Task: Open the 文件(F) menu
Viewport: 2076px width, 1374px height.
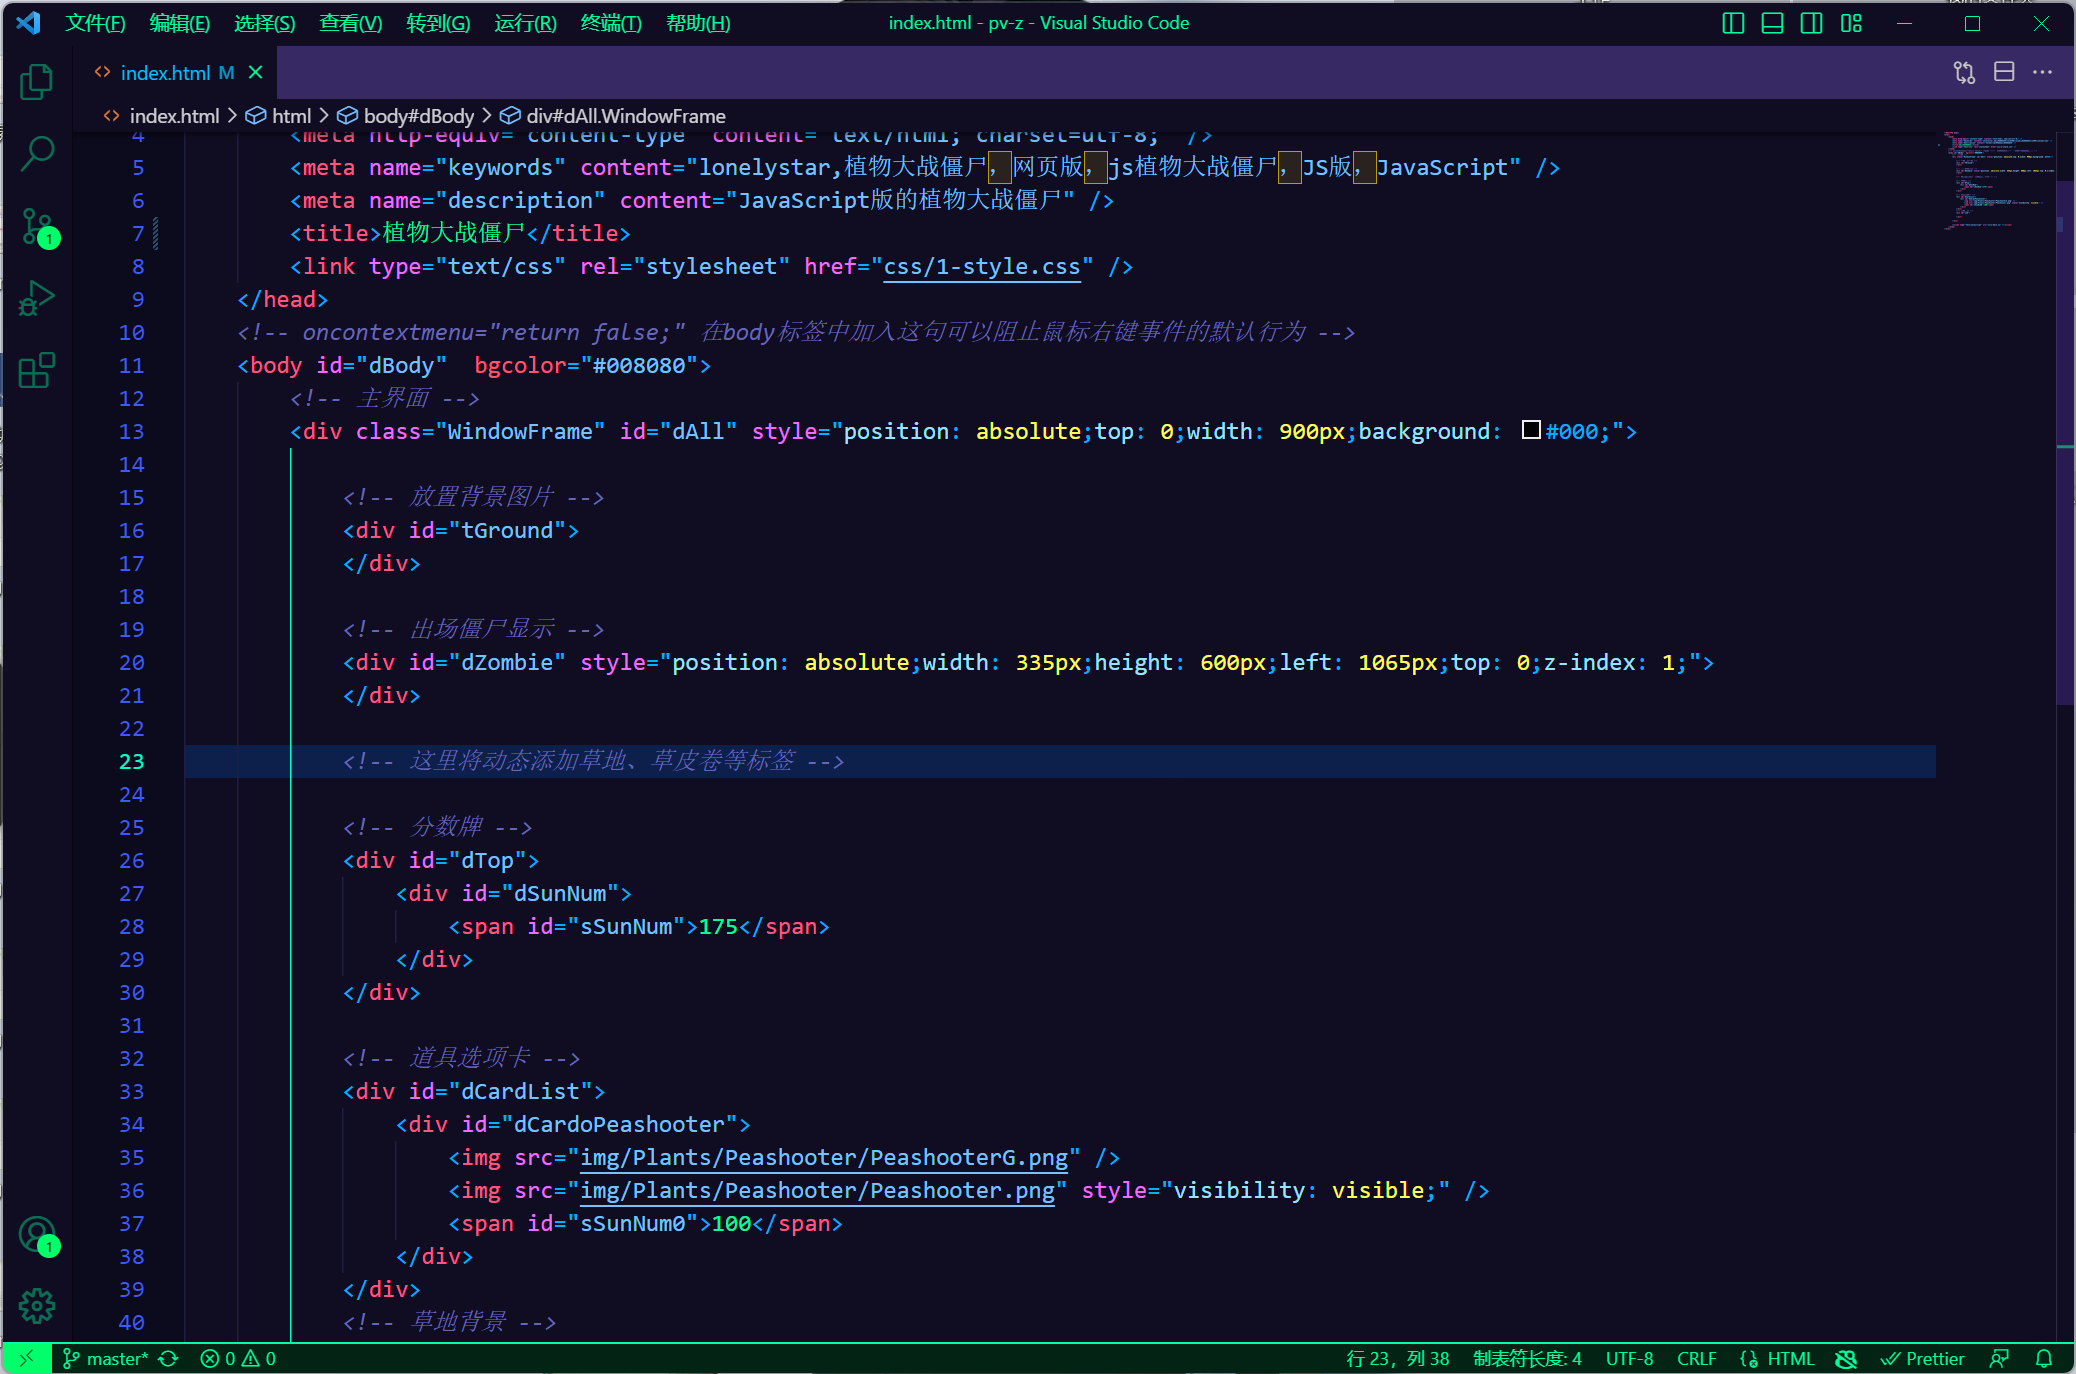Action: pyautogui.click(x=95, y=23)
